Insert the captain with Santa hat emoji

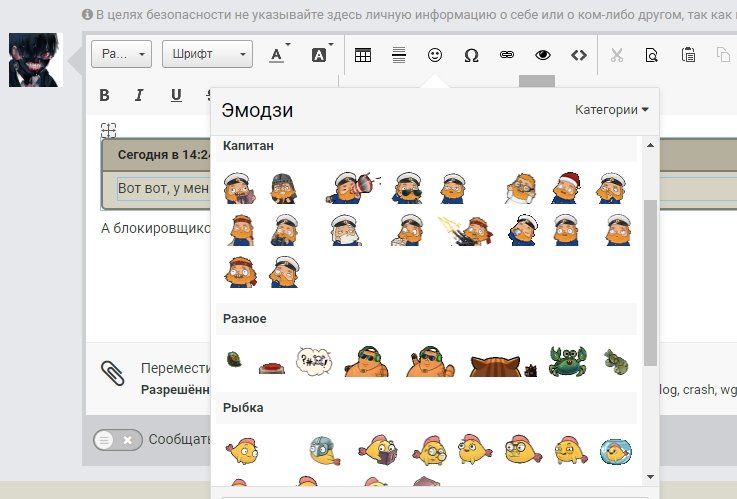pos(567,187)
